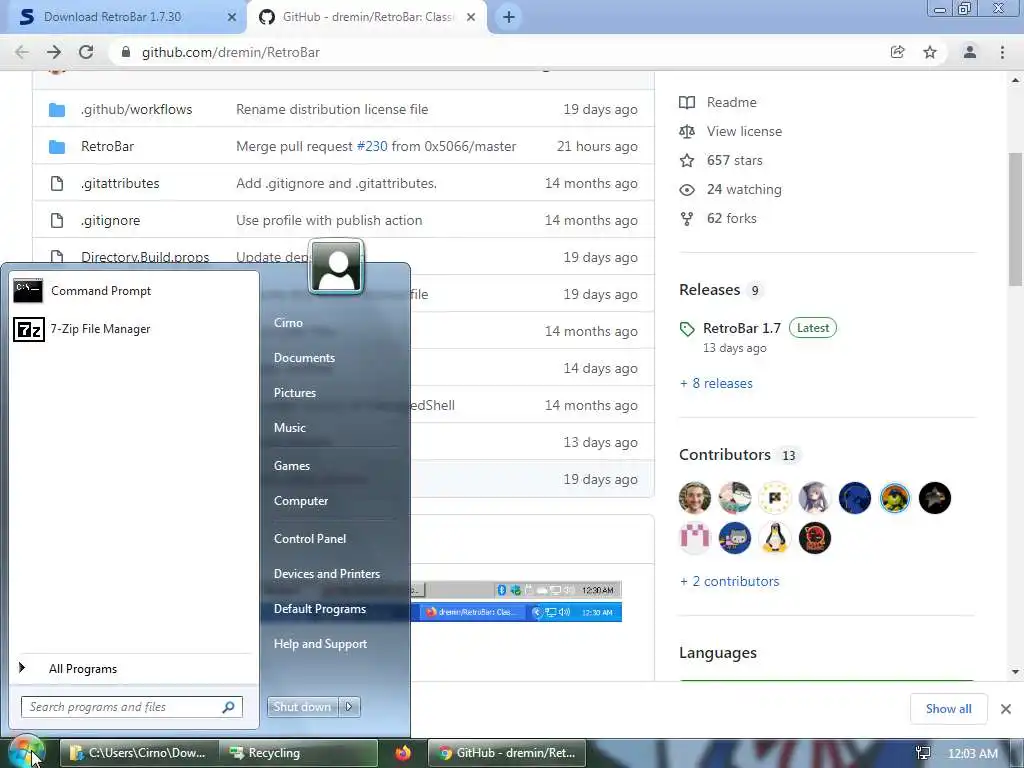Image resolution: width=1024 pixels, height=768 pixels.
Task: Open Help and Support
Action: (320, 644)
